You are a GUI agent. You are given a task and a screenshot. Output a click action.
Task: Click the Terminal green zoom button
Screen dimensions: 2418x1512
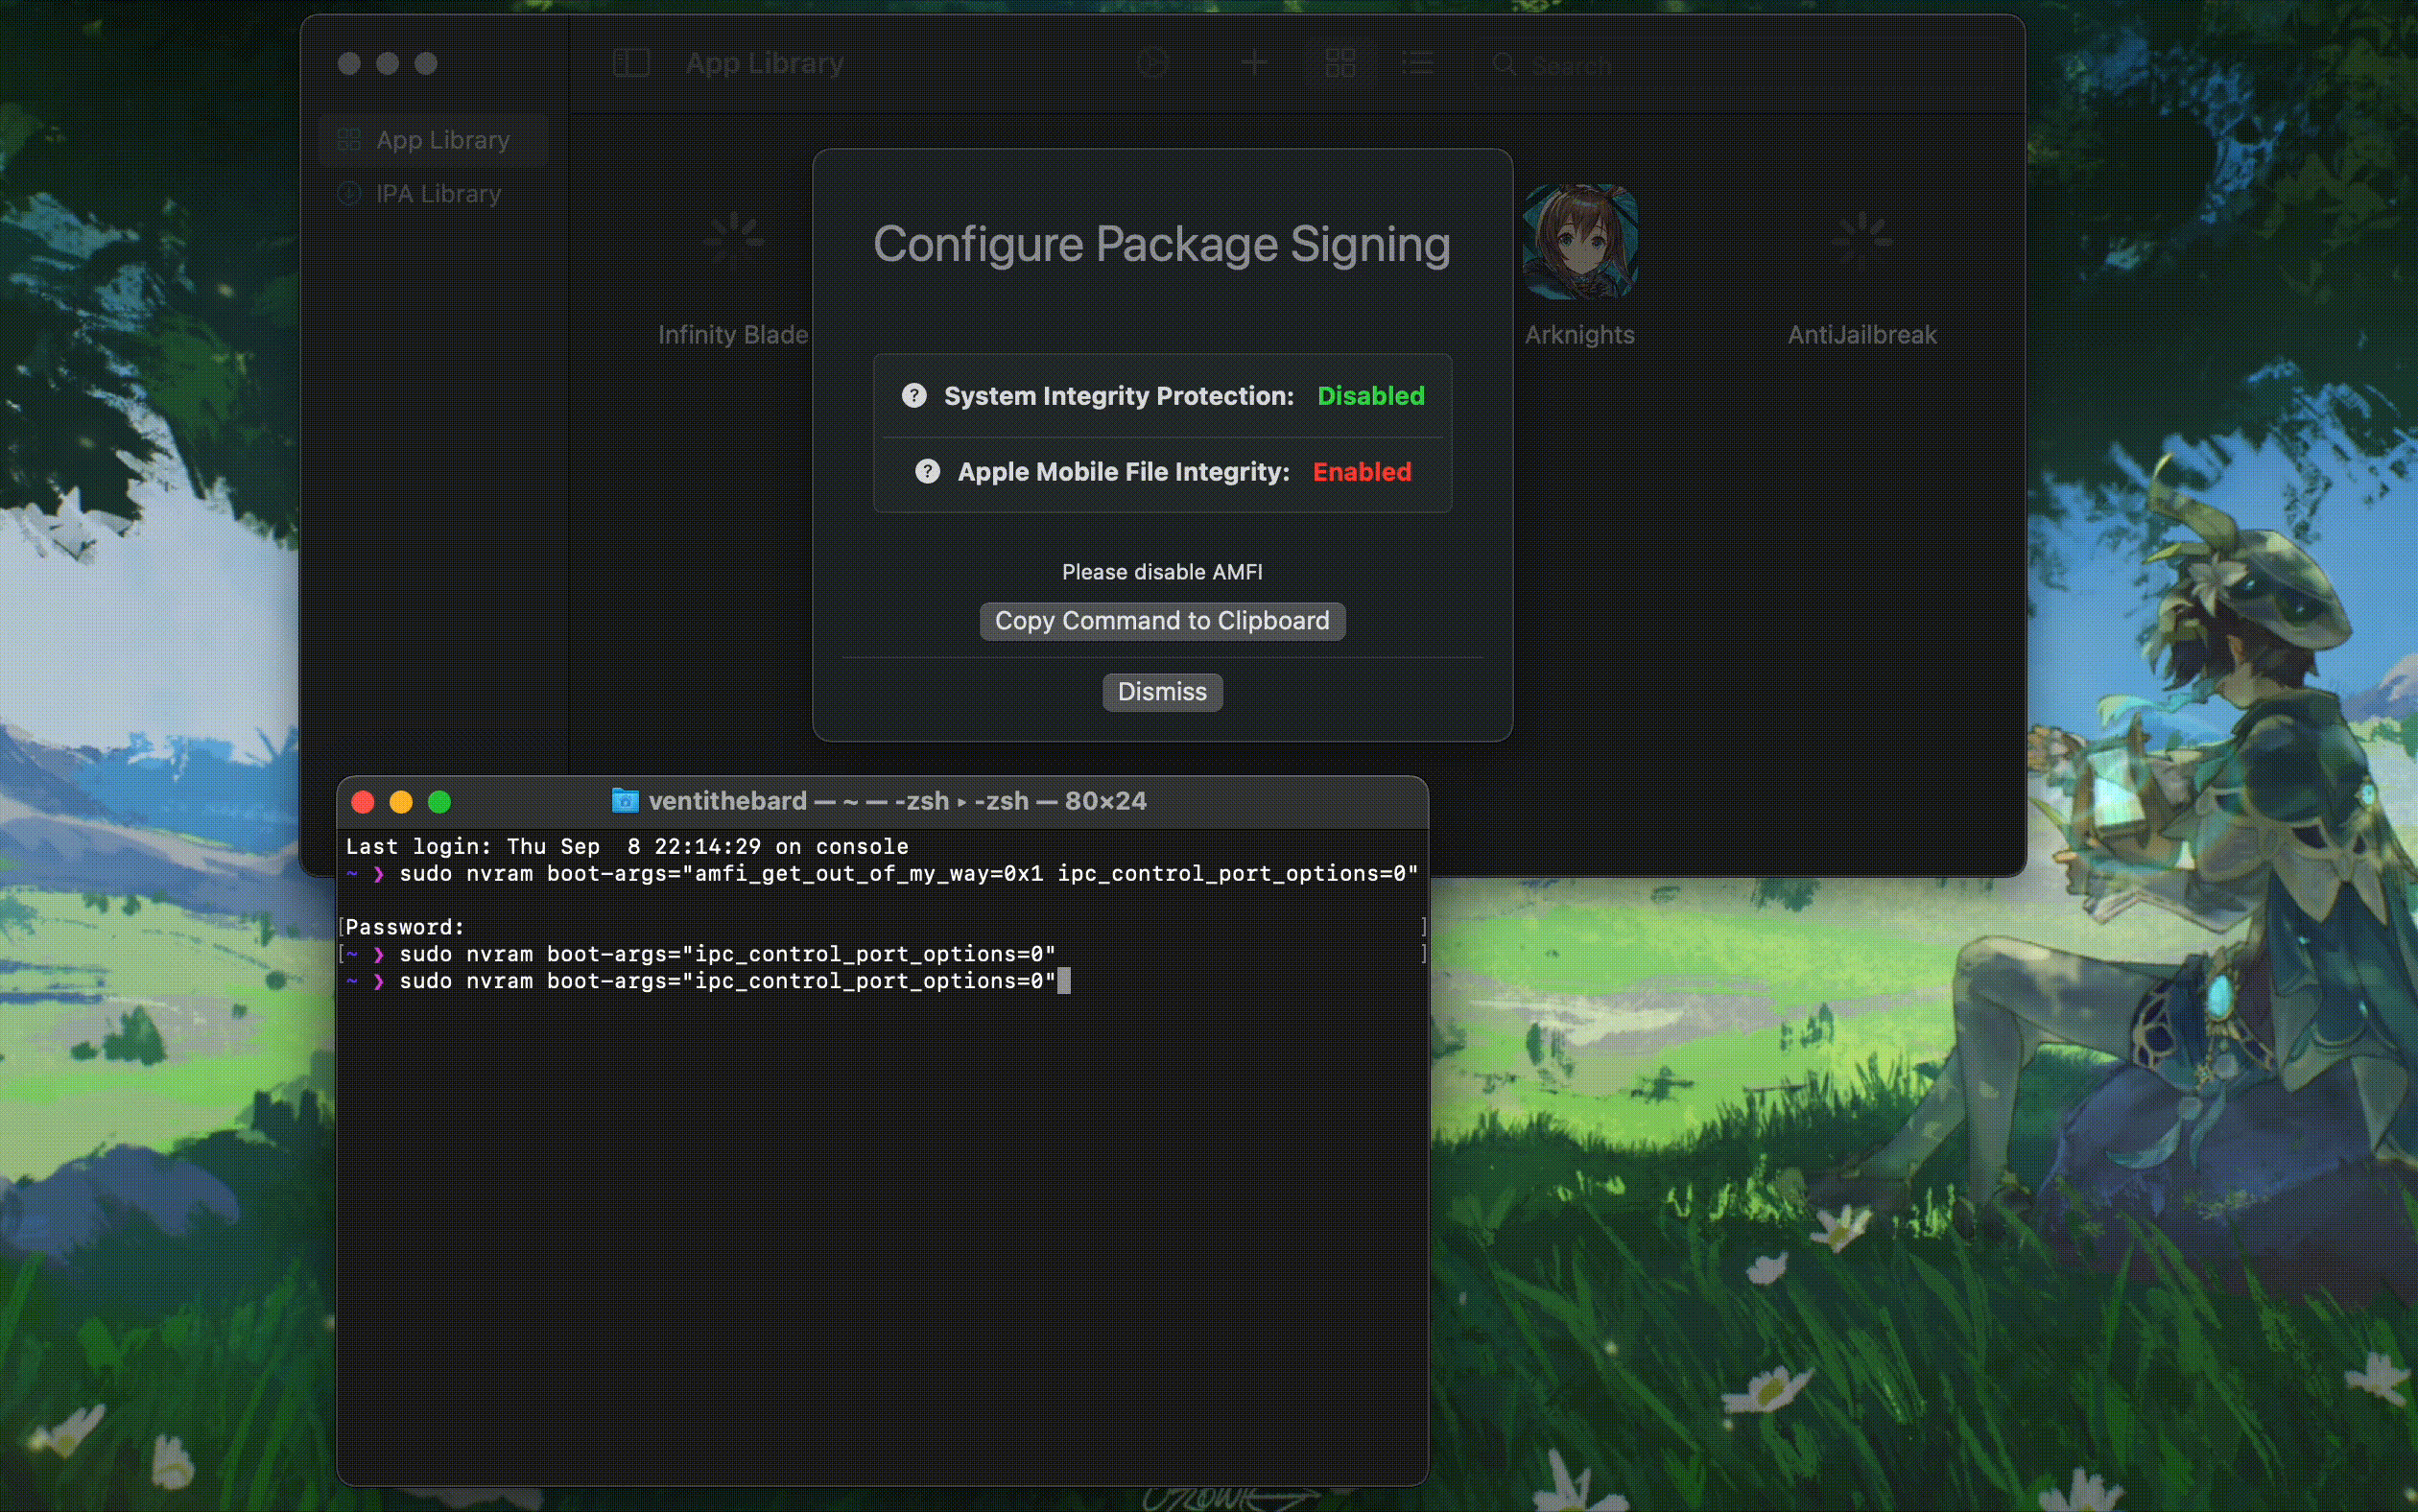pos(439,801)
